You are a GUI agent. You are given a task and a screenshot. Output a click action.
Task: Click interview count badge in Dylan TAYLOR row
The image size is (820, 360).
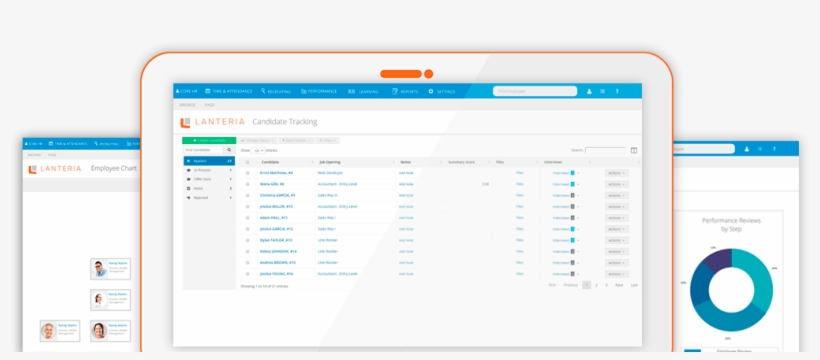(x=573, y=240)
